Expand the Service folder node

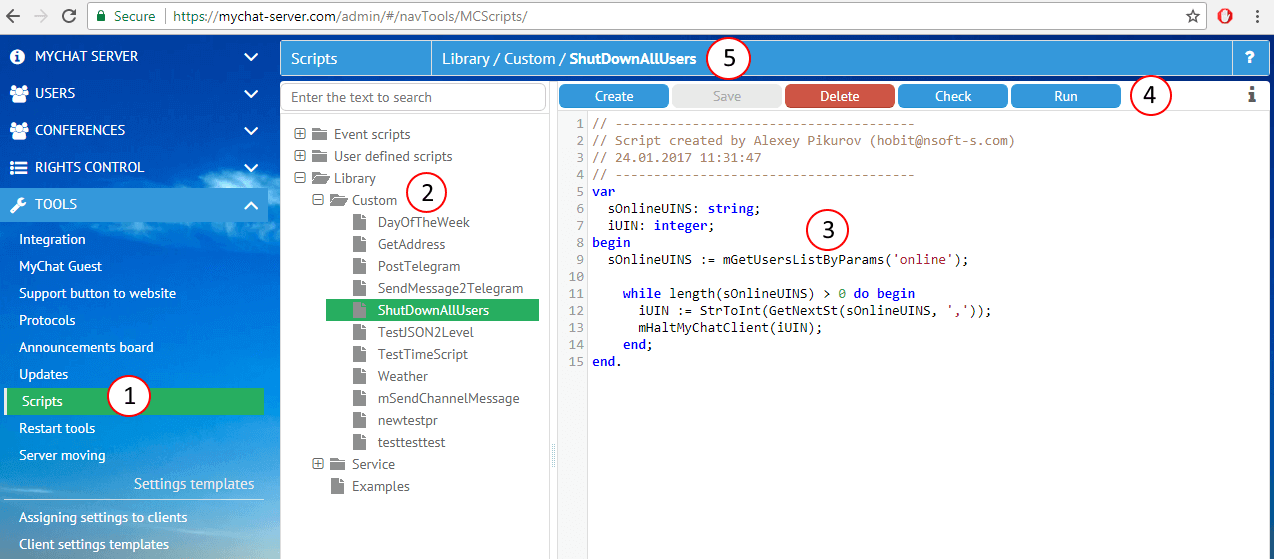pos(318,464)
